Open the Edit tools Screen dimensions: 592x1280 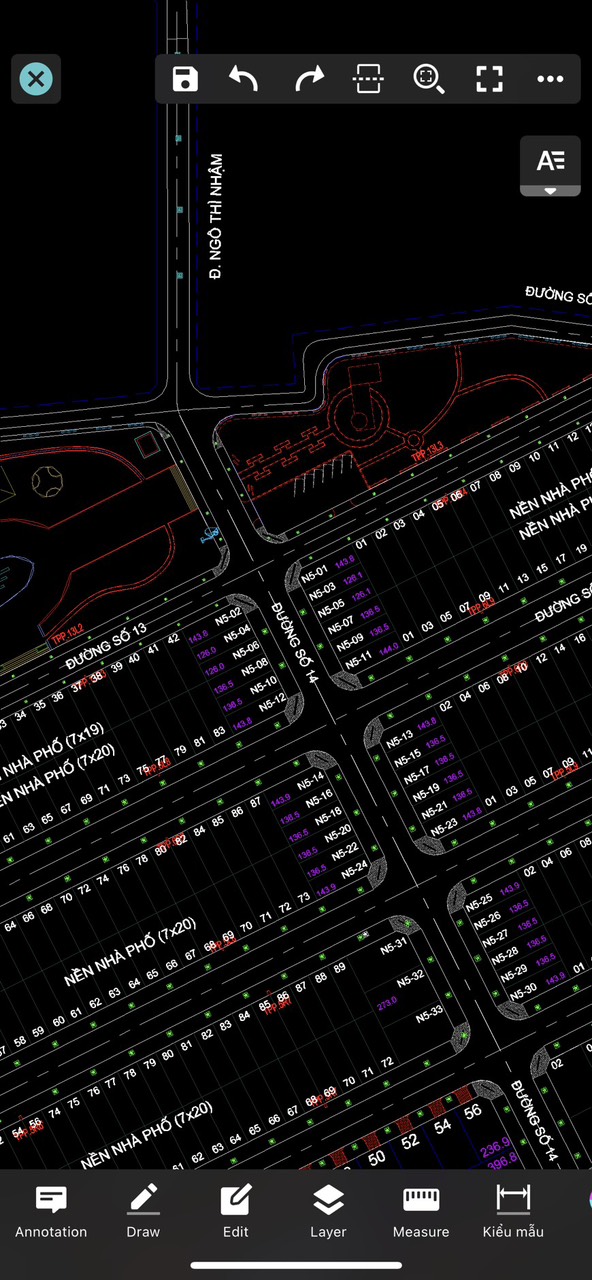click(x=236, y=1212)
